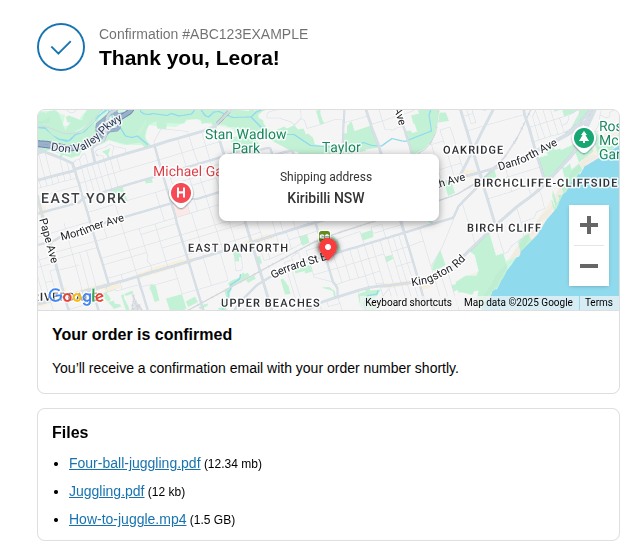Image resolution: width=636 pixels, height=548 pixels.
Task: Click the Google logo on map
Action: (77, 297)
